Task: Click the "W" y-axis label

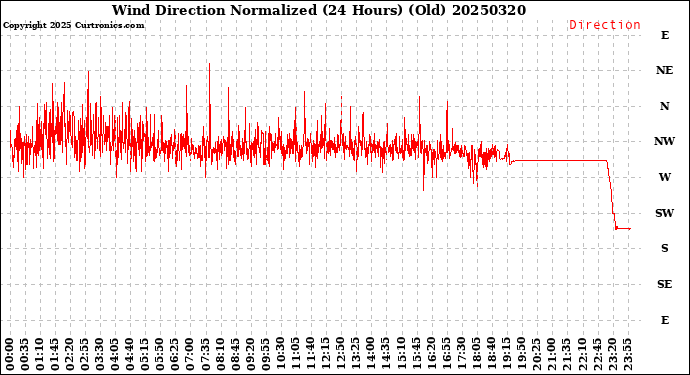Action: 664,177
